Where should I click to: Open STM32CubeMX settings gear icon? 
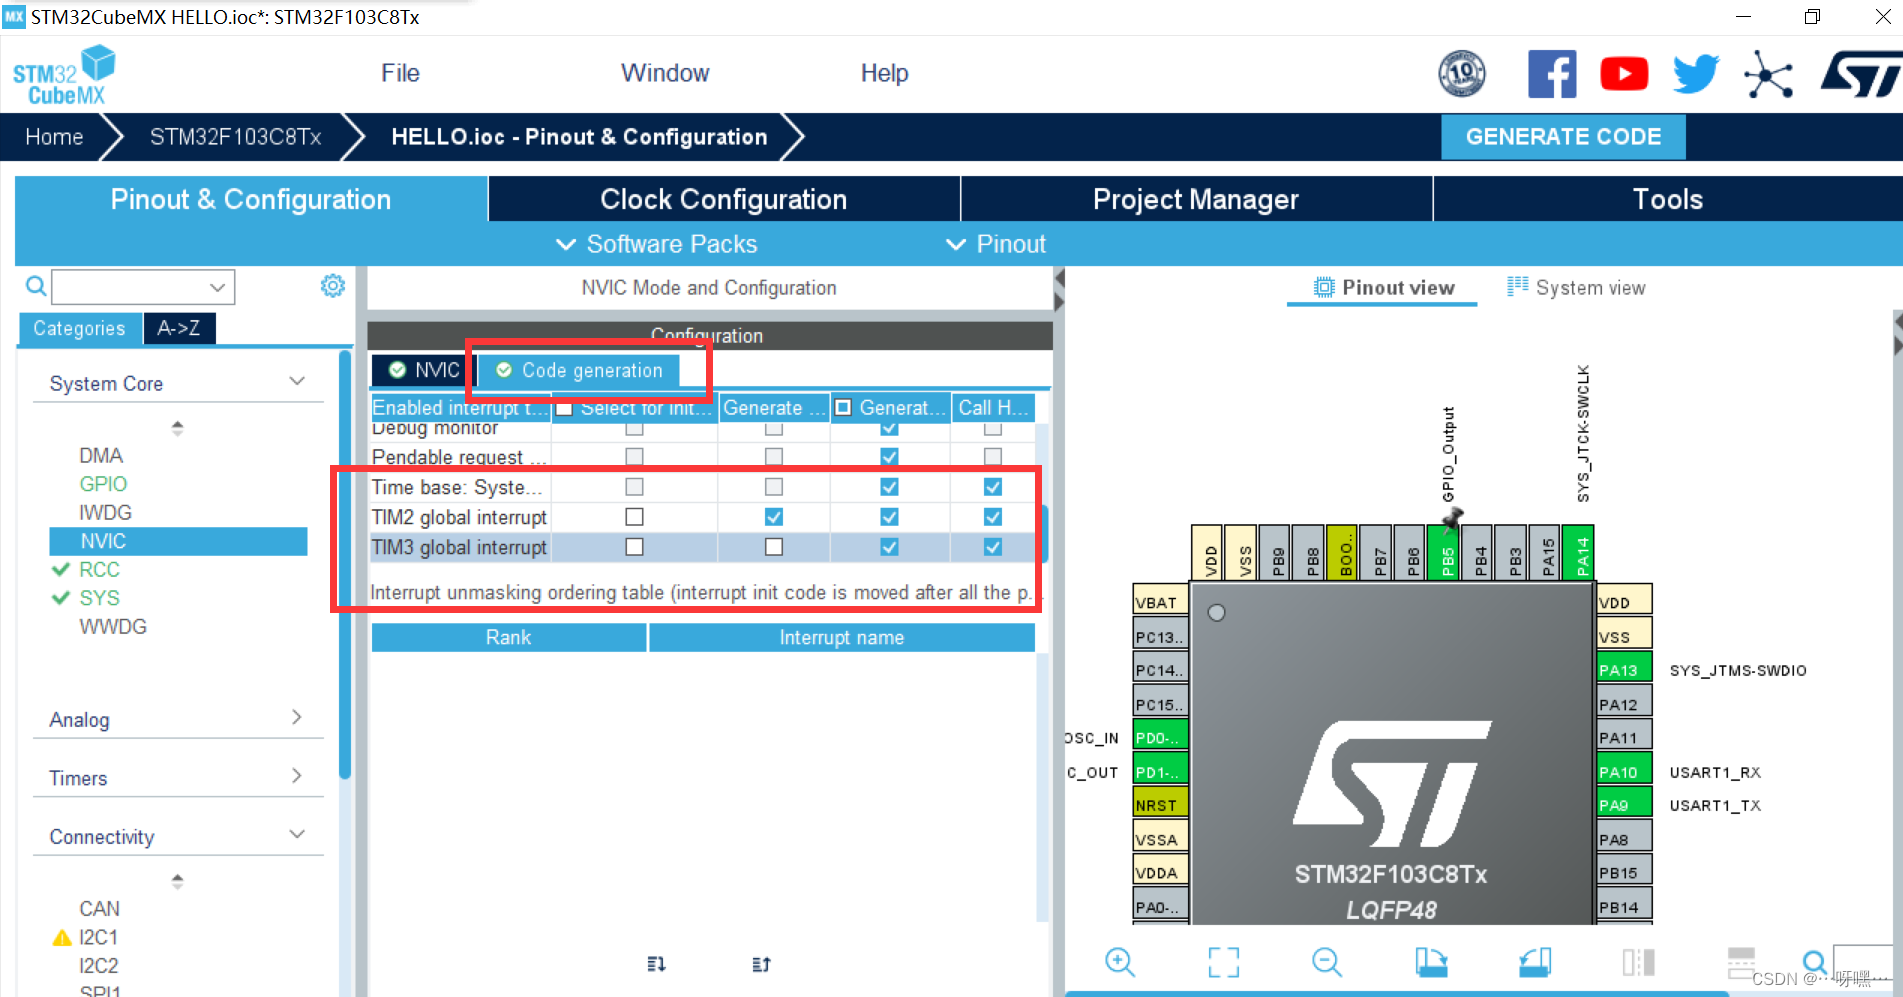[332, 285]
